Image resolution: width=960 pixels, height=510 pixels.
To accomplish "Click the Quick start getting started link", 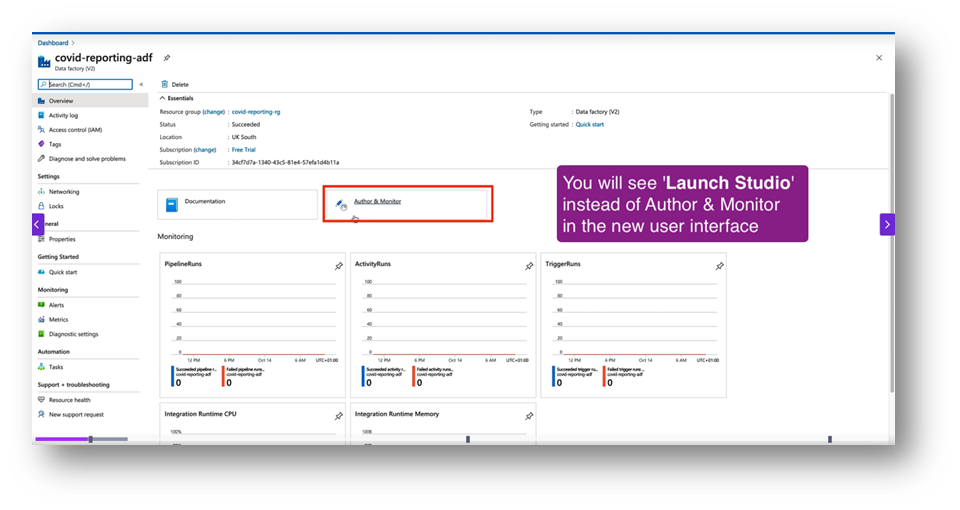I will point(589,125).
